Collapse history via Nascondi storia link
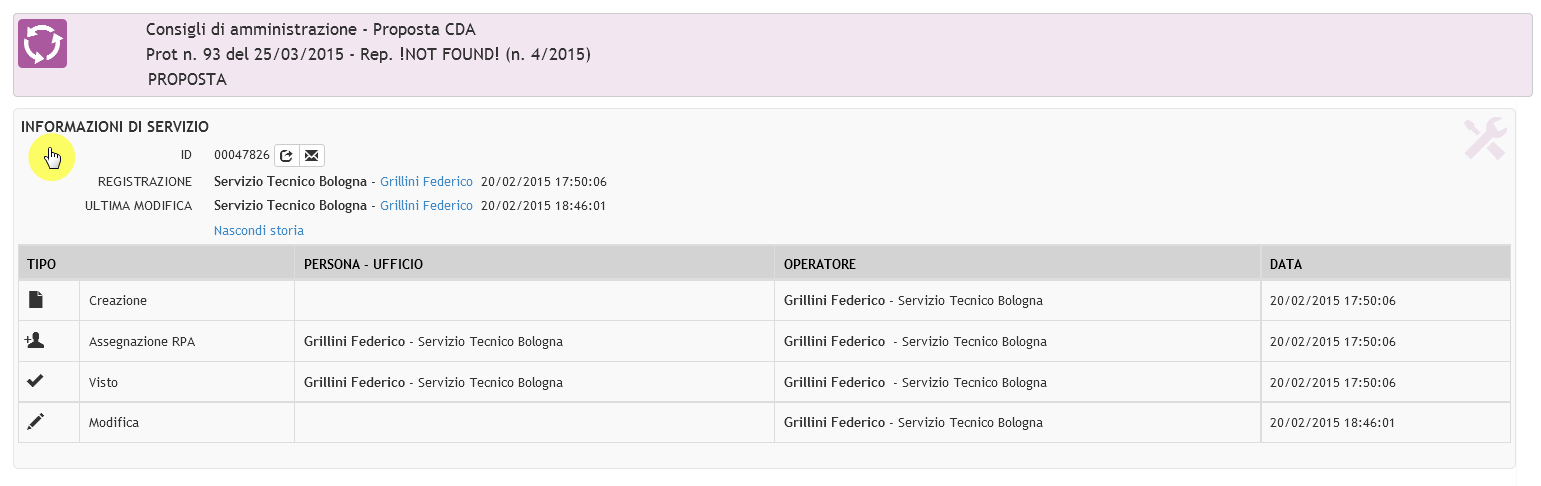The width and height of the screenshot is (1541, 486). [259, 230]
